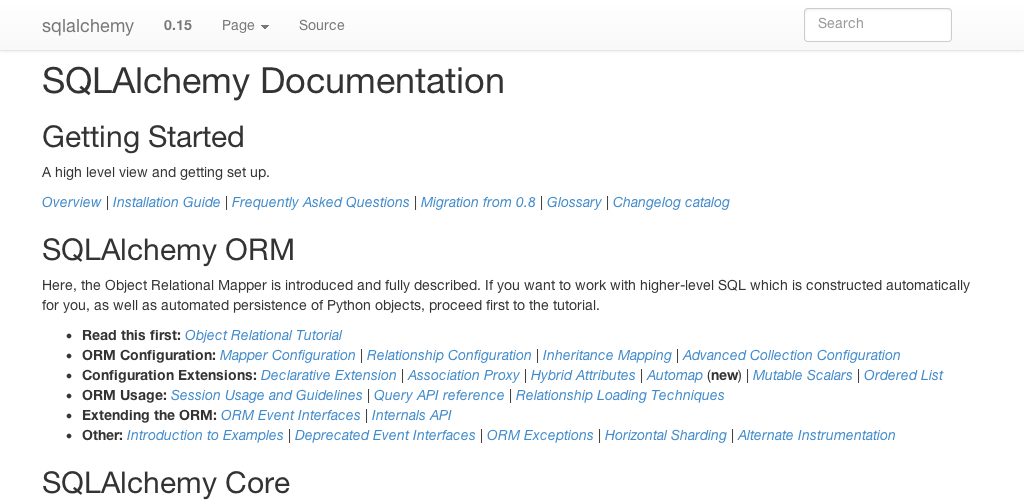This screenshot has height=500, width=1024.
Task: Click 'A high level view' sentence
Action: 155,172
